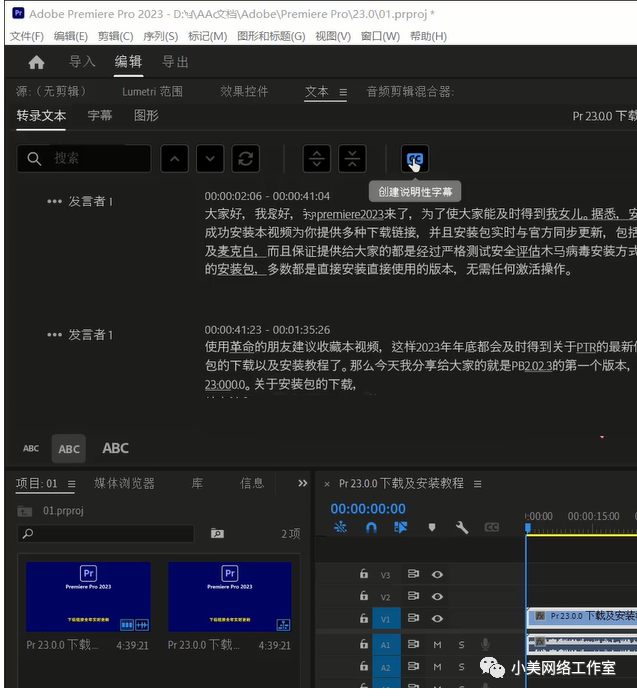Click split segment icon in transcript toolbar
This screenshot has height=697, width=637.
tap(316, 159)
